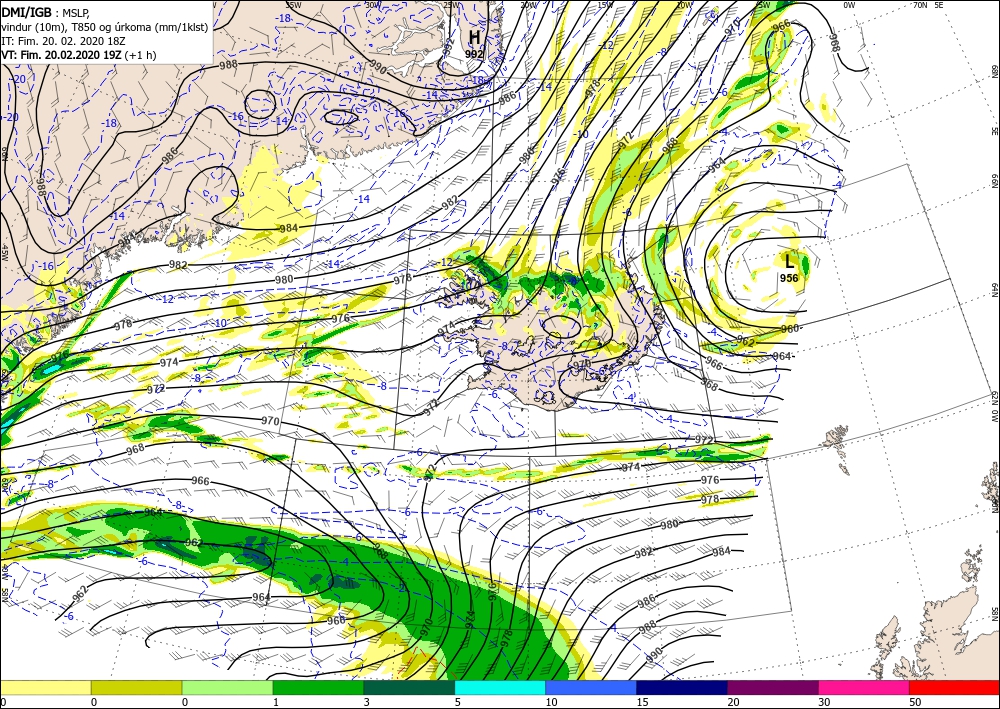Click the '5E' longitude label at top right

tap(939, 5)
